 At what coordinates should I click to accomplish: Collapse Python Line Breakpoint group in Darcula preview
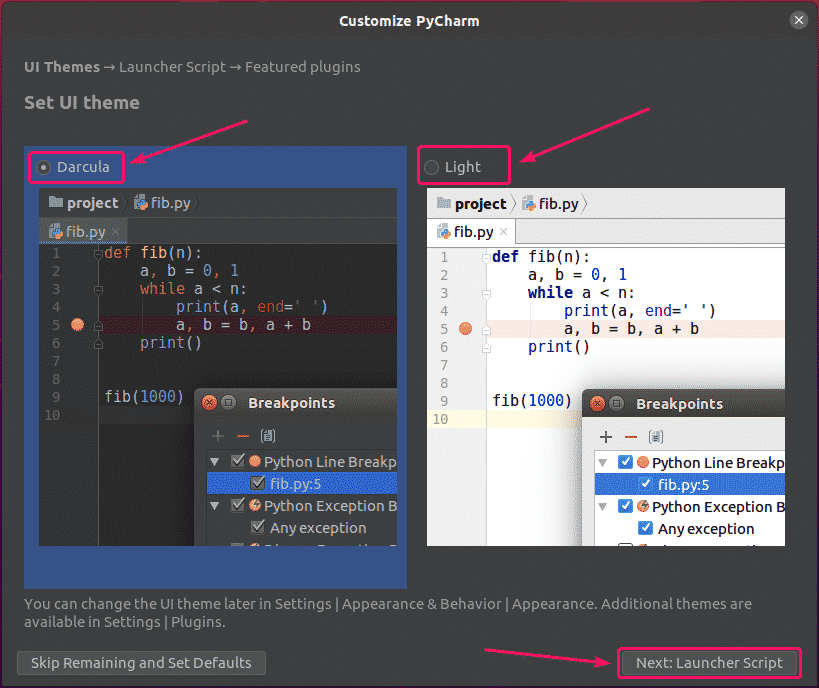[x=215, y=461]
